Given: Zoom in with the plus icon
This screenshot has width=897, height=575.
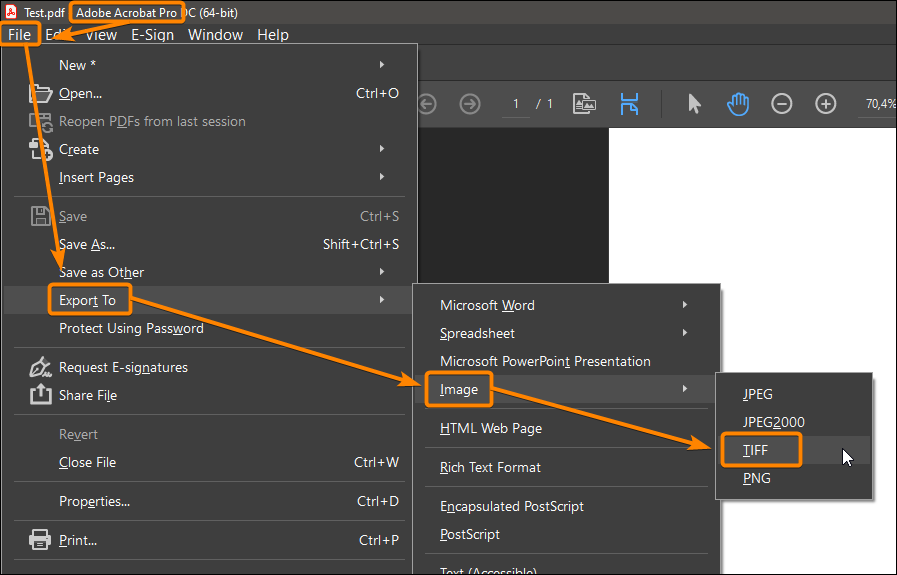Looking at the screenshot, I should [x=825, y=104].
